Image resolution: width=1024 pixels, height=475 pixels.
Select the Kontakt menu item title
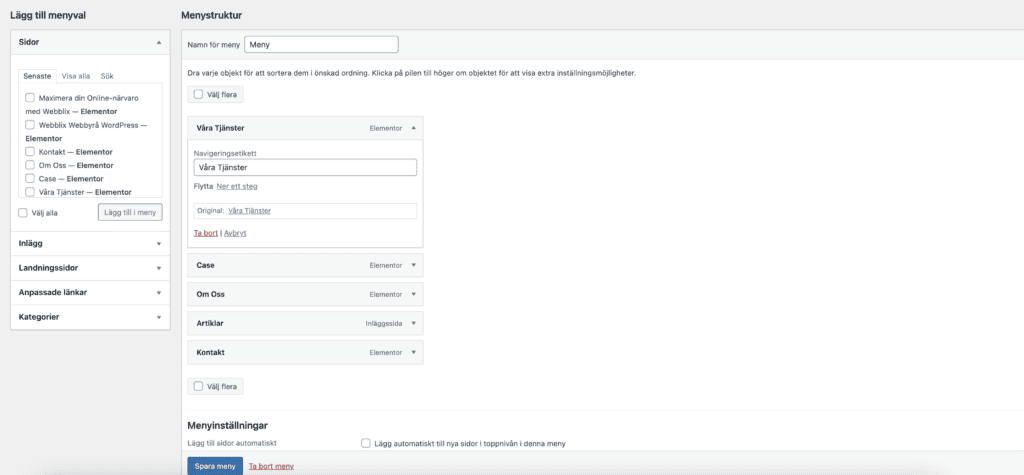(x=210, y=352)
